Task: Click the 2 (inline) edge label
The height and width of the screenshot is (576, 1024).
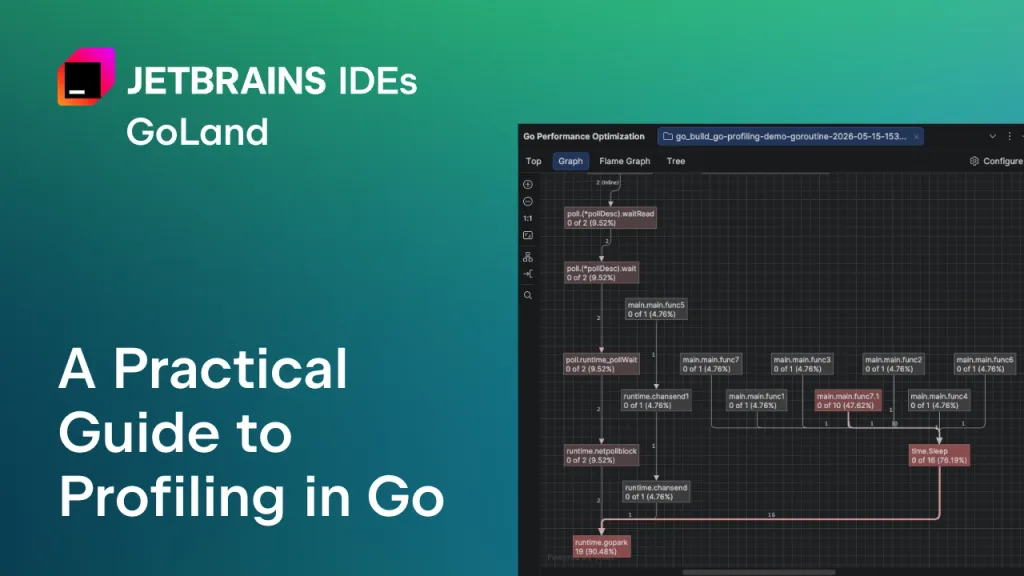Action: tap(607, 183)
